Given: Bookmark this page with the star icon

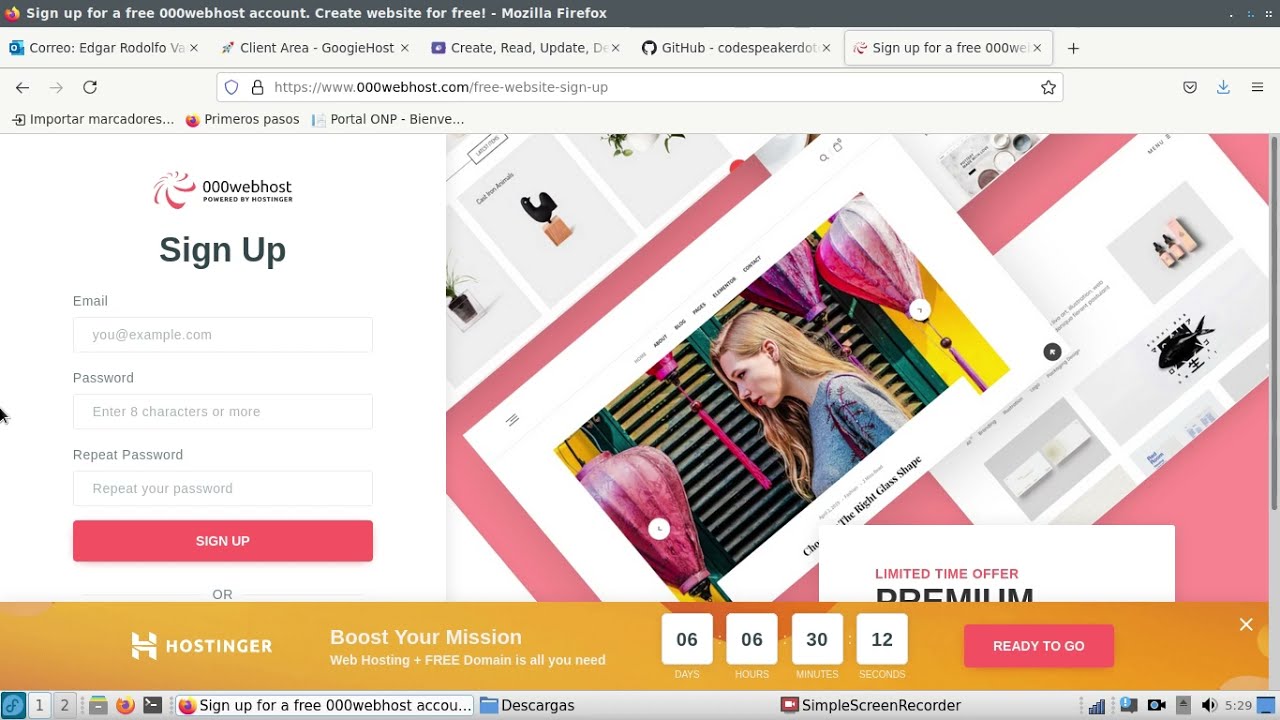Looking at the screenshot, I should pos(1048,87).
